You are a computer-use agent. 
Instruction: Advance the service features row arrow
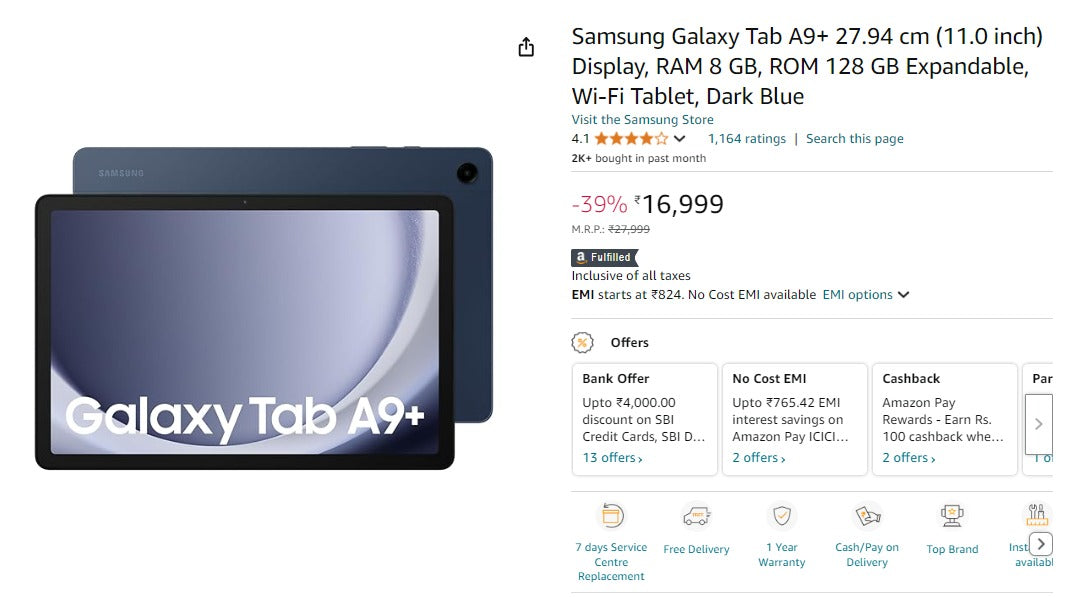[1041, 544]
